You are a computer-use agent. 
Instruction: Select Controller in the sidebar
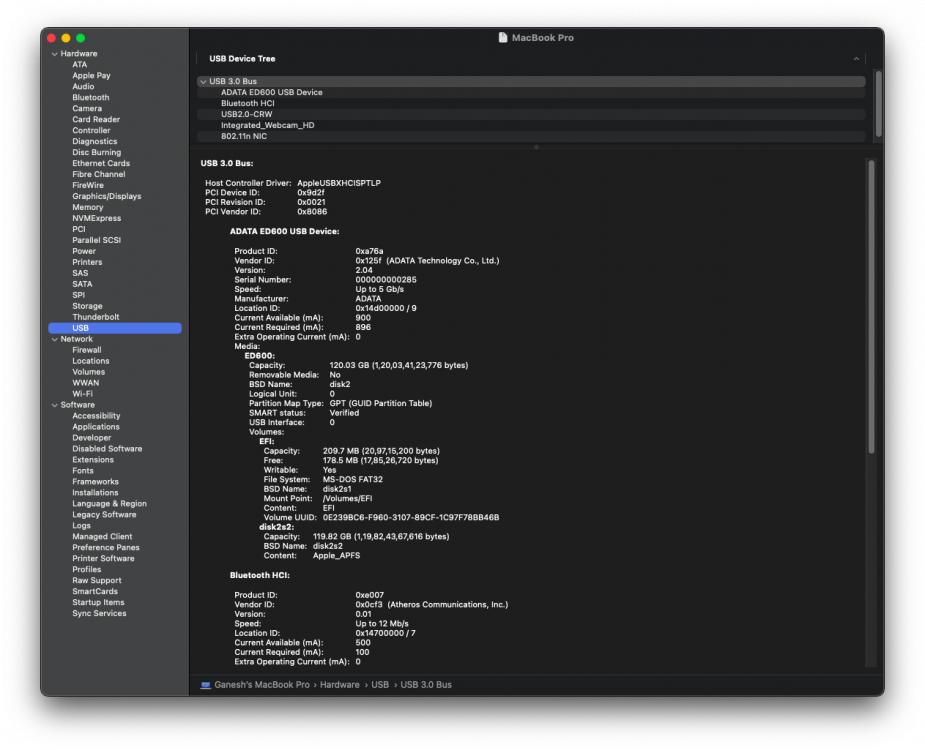(91, 130)
